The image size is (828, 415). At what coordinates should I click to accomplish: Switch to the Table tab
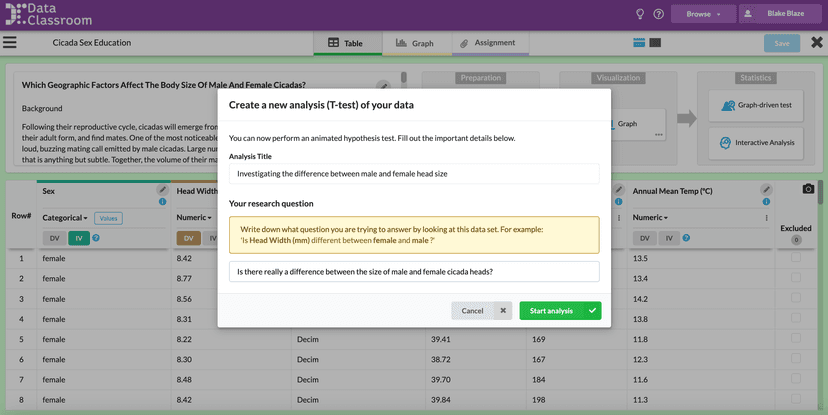pyautogui.click(x=347, y=43)
